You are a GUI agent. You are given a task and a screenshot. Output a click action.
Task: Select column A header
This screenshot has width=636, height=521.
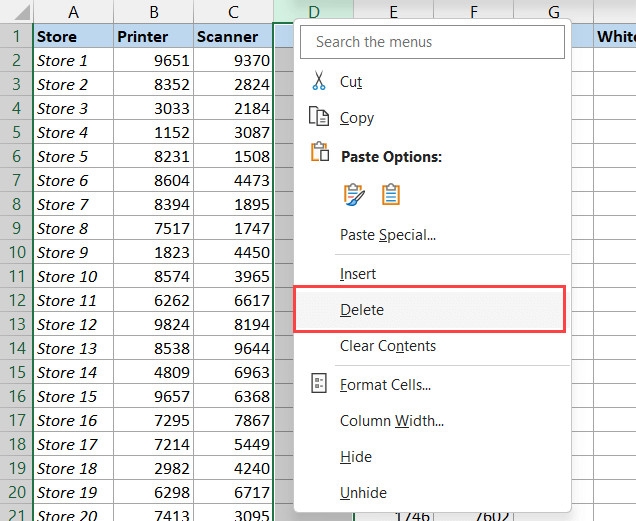[73, 12]
